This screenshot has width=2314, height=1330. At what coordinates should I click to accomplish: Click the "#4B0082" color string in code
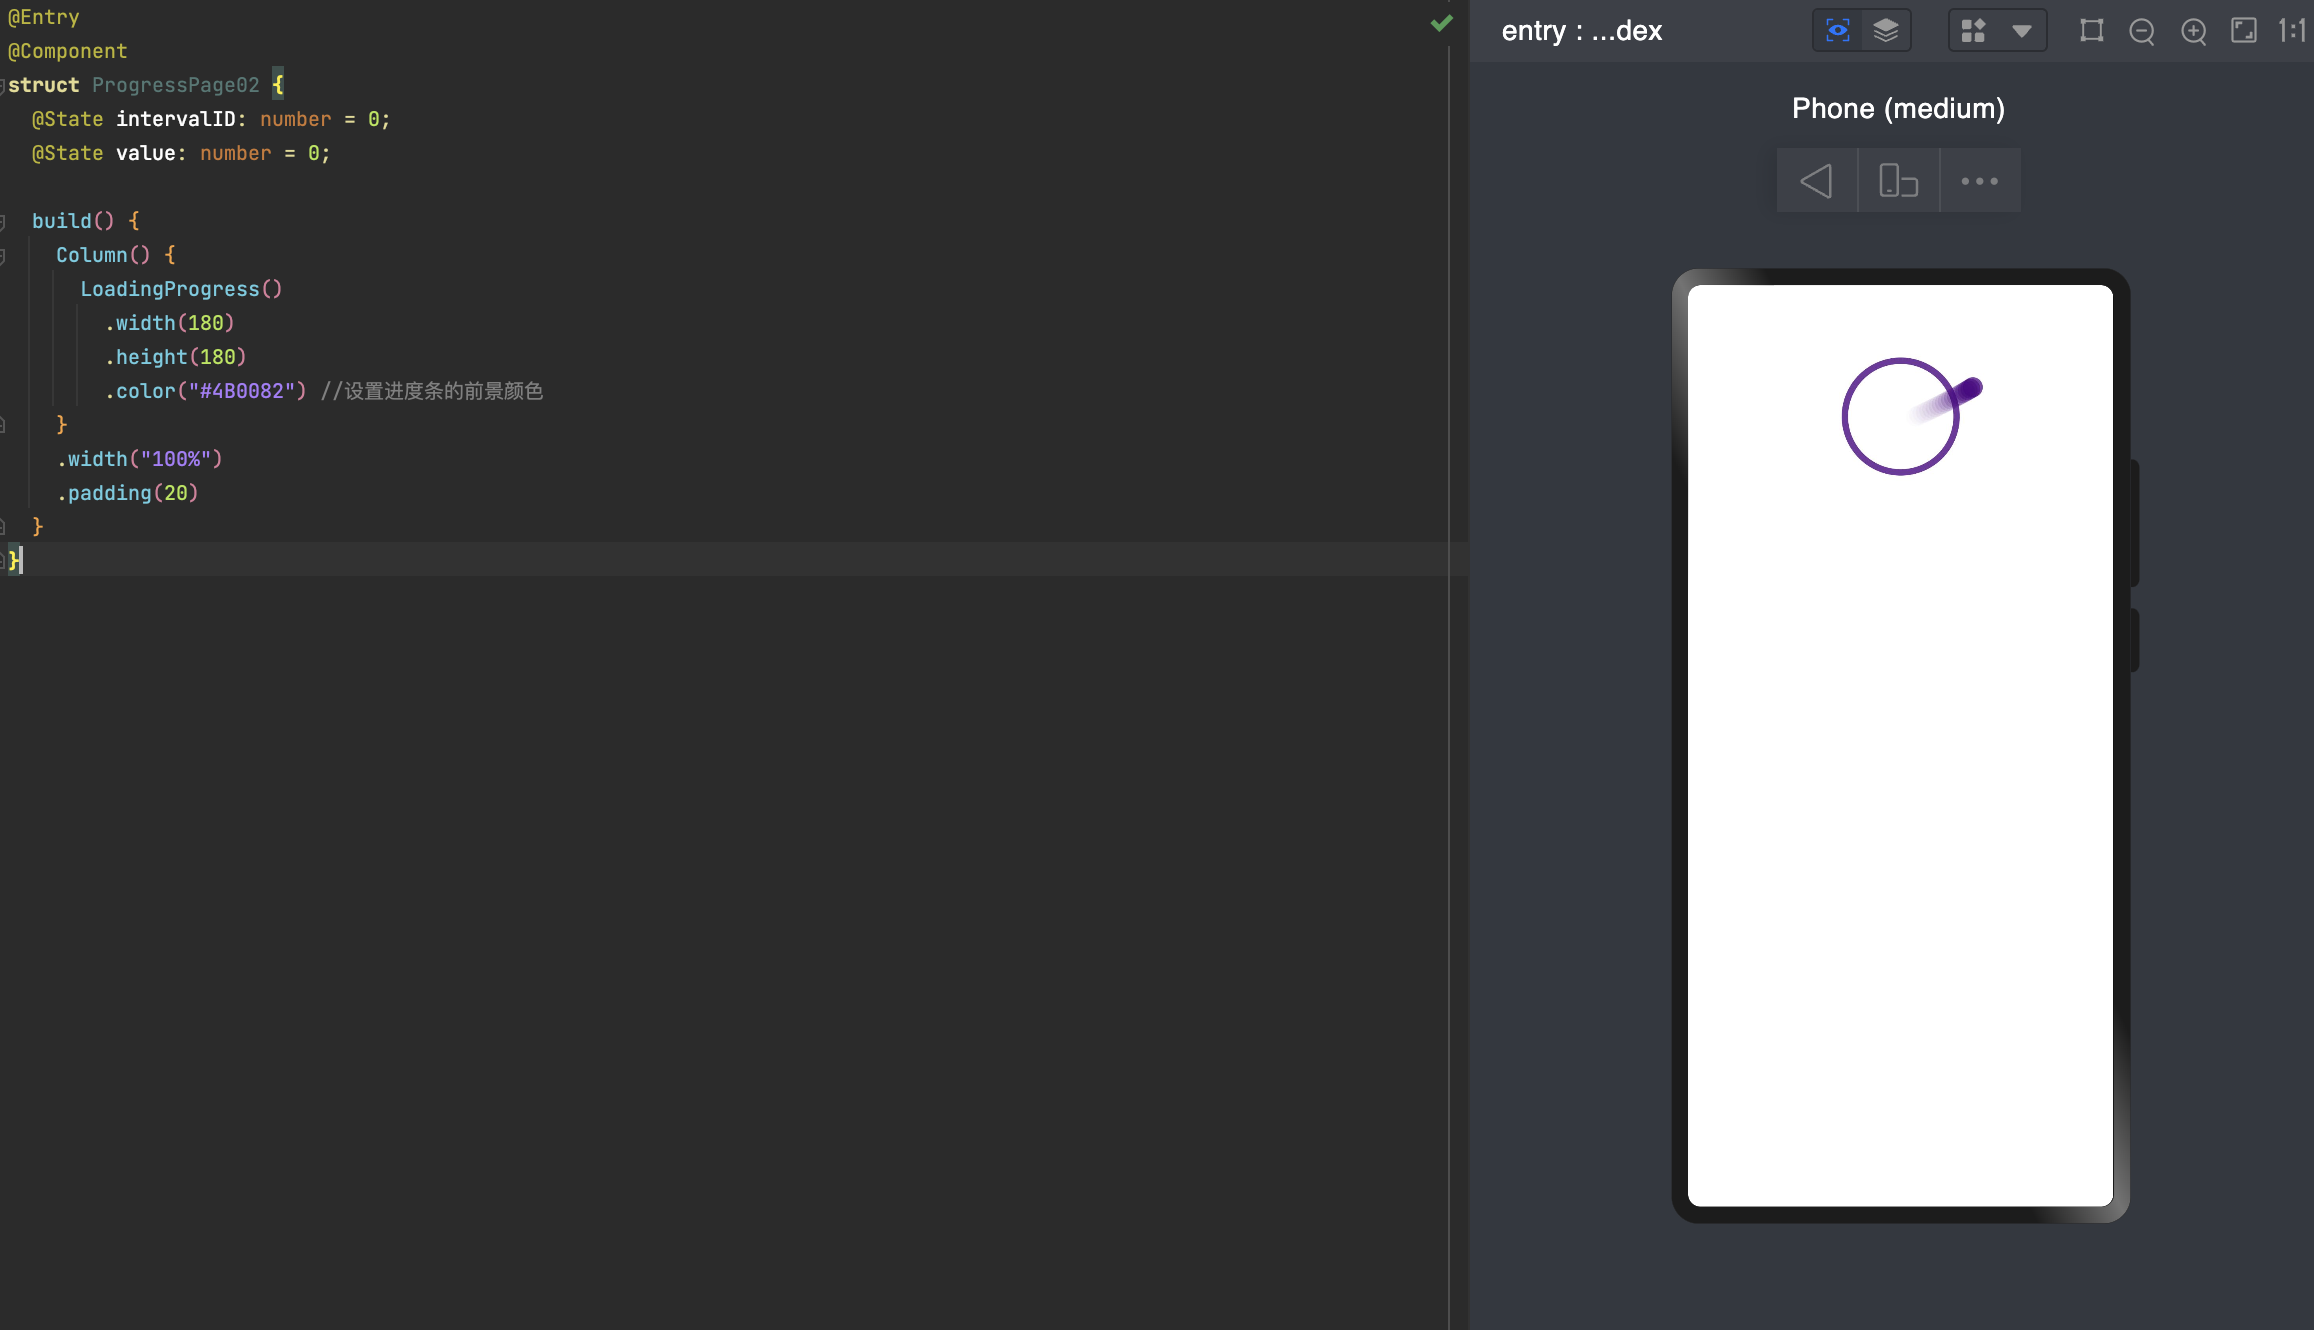241,391
